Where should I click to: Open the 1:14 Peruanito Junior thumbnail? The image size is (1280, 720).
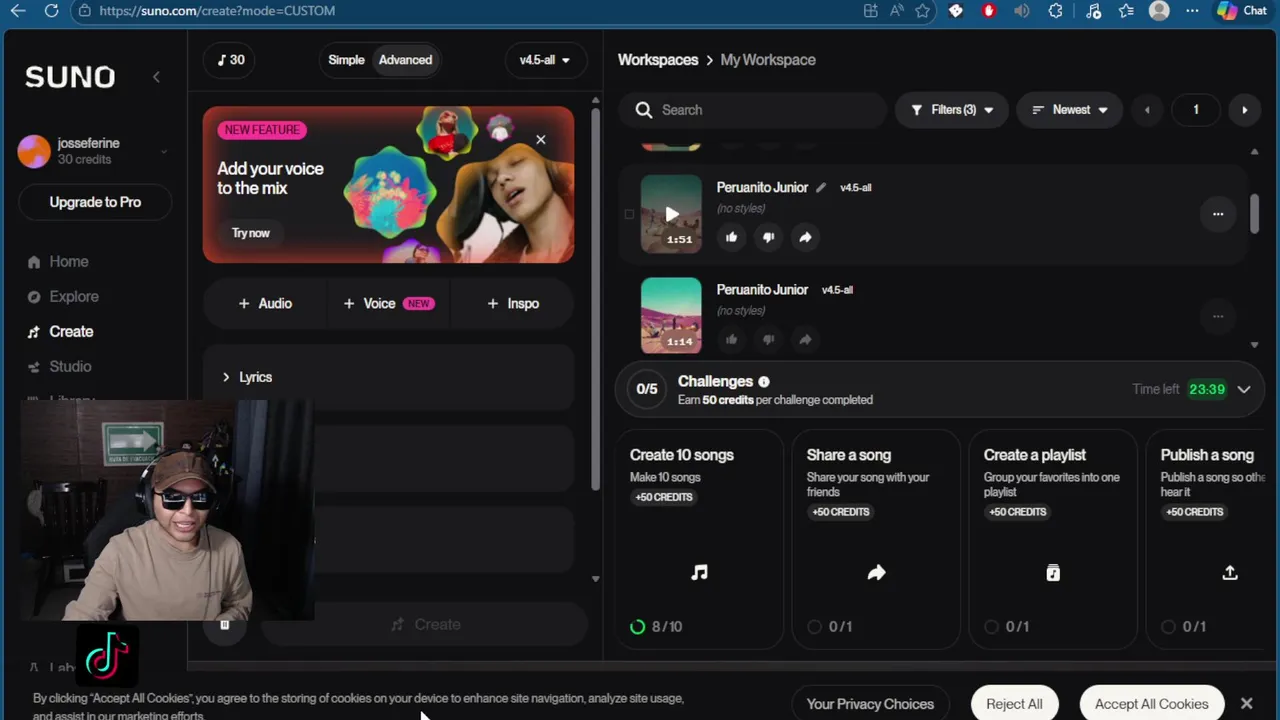pyautogui.click(x=671, y=315)
